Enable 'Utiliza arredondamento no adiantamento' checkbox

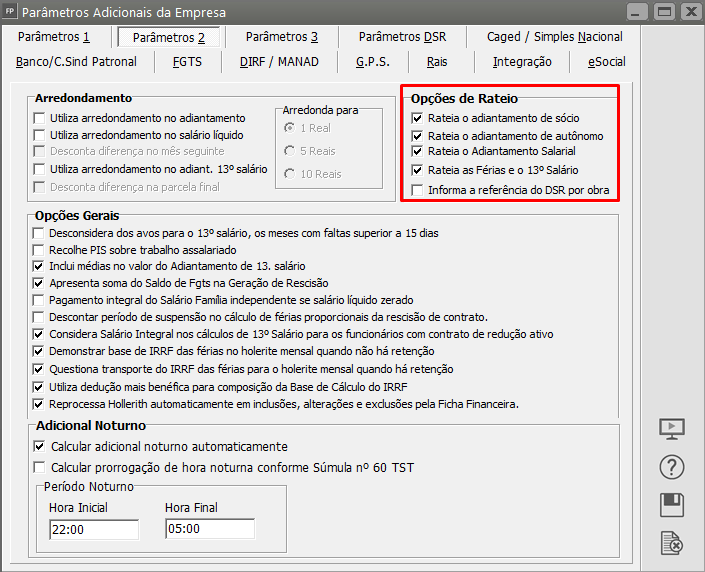pos(39,118)
